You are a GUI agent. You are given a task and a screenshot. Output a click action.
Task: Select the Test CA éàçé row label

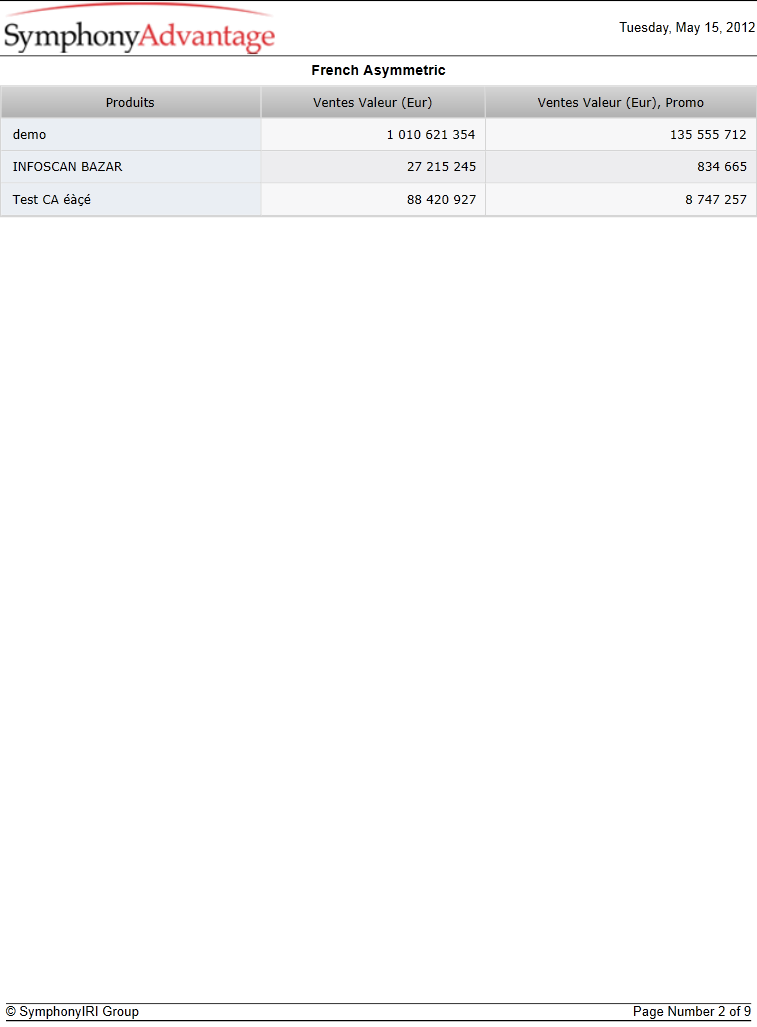52,199
